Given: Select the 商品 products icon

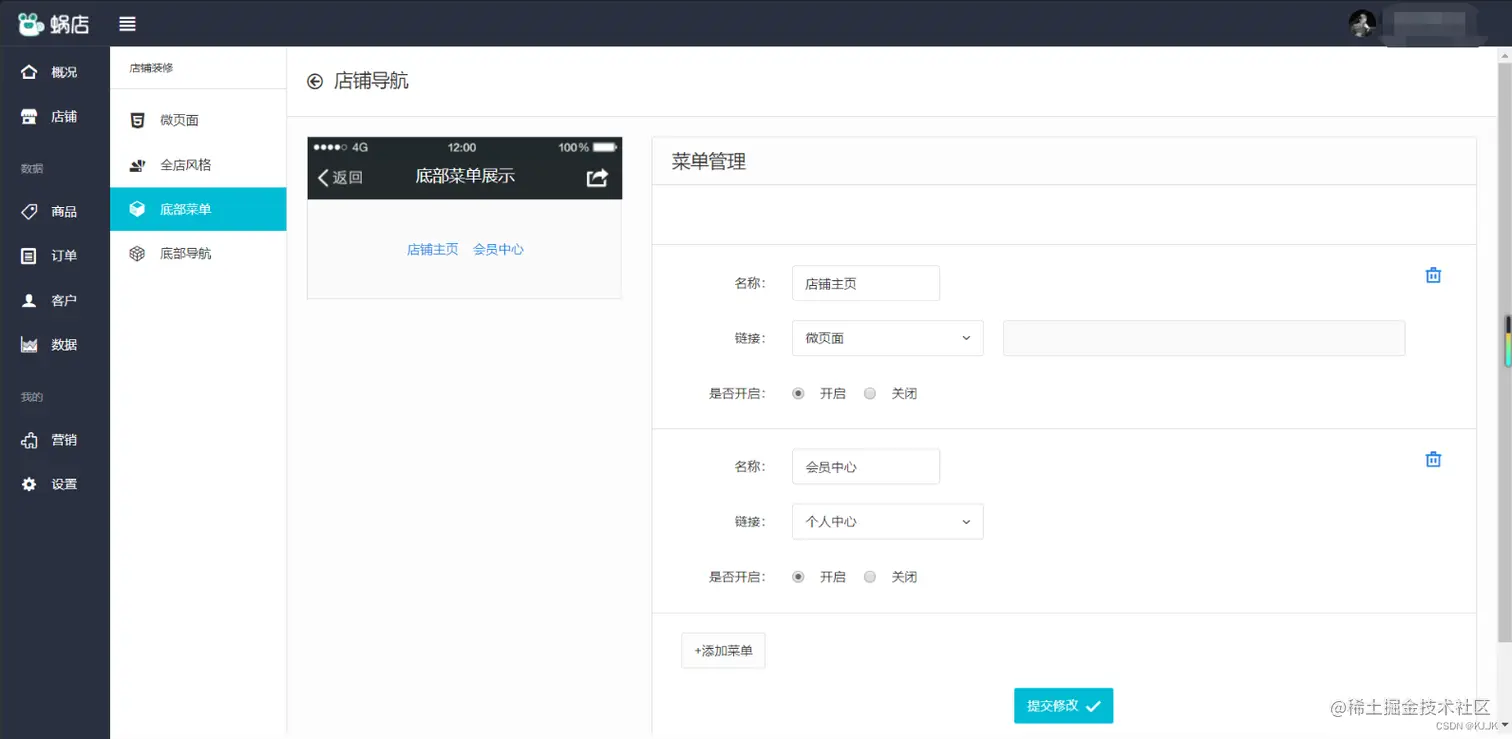Looking at the screenshot, I should (x=55, y=211).
